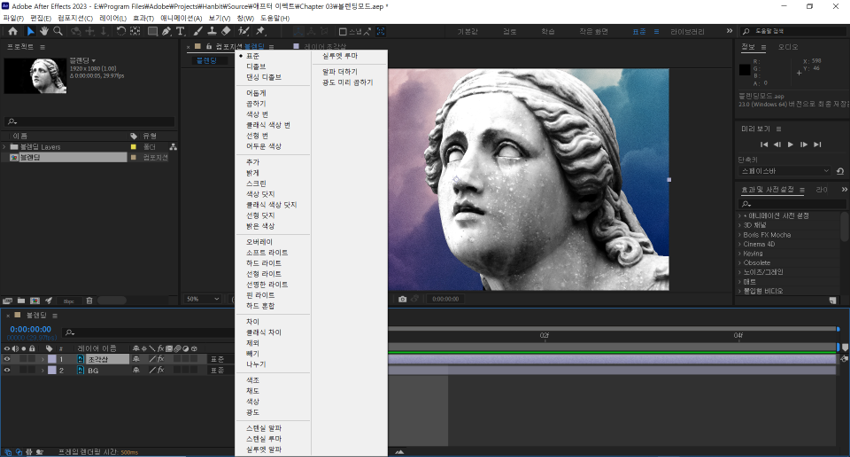Image resolution: width=850 pixels, height=457 pixels.
Task: Toggle the lock box for layer 1
Action: pos(32,359)
